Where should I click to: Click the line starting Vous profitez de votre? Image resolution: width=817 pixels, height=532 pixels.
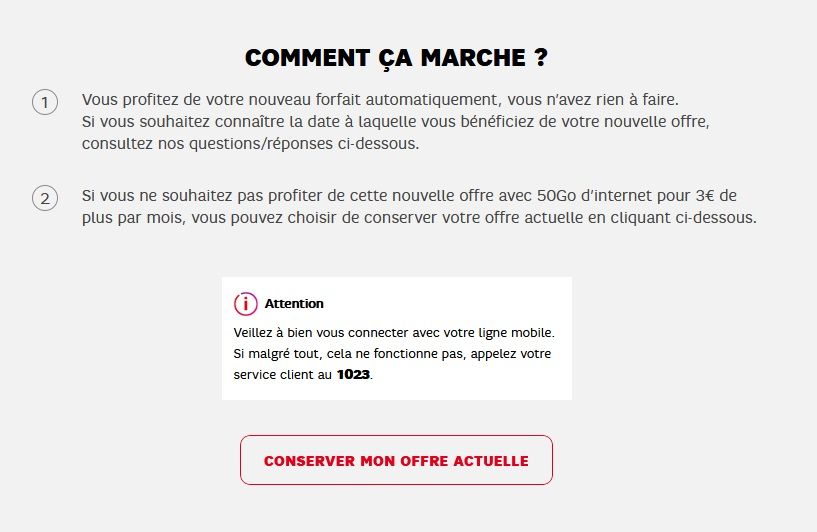380,100
